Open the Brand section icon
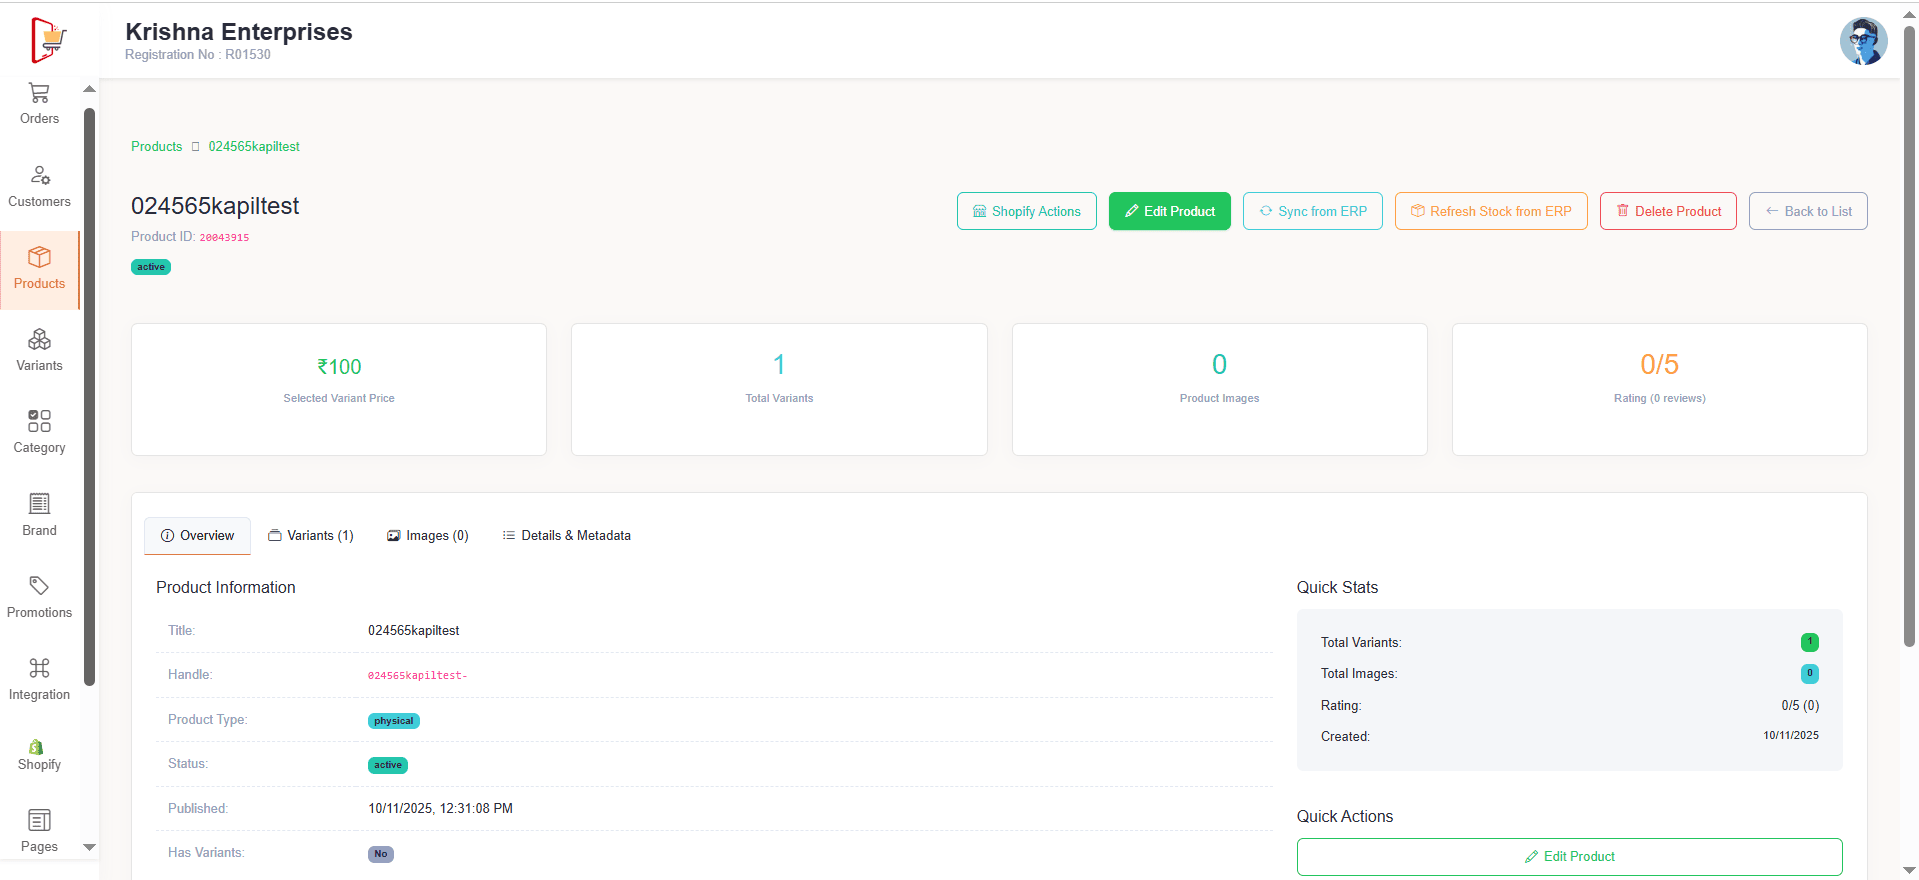1919x880 pixels. click(x=39, y=504)
